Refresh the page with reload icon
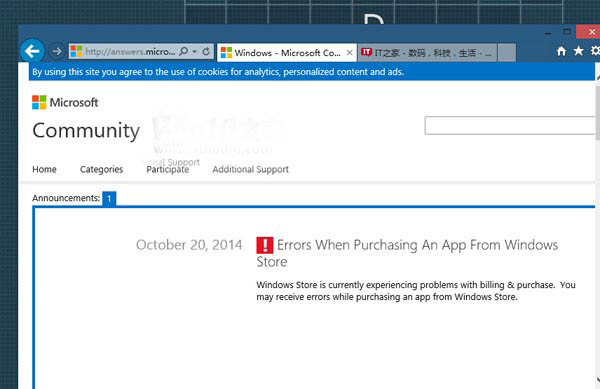Screen dimensions: 600x389 tap(206, 51)
